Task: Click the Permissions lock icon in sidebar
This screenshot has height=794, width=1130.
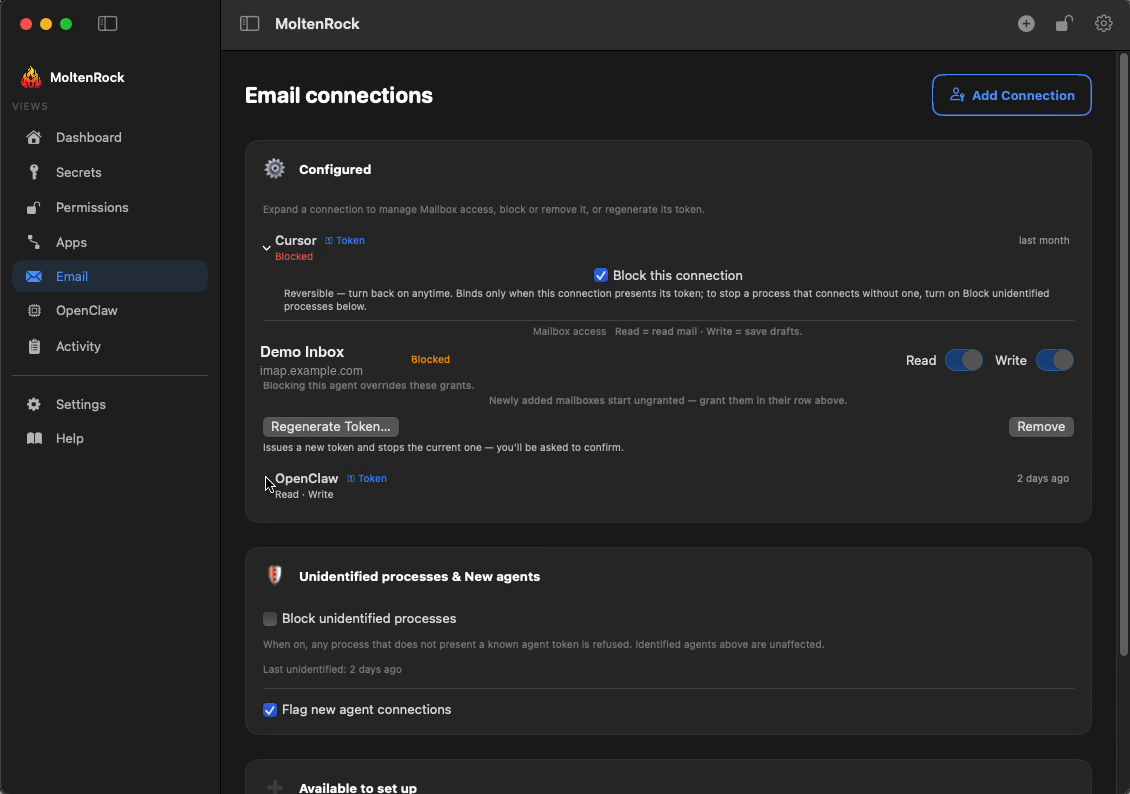Action: coord(33,208)
